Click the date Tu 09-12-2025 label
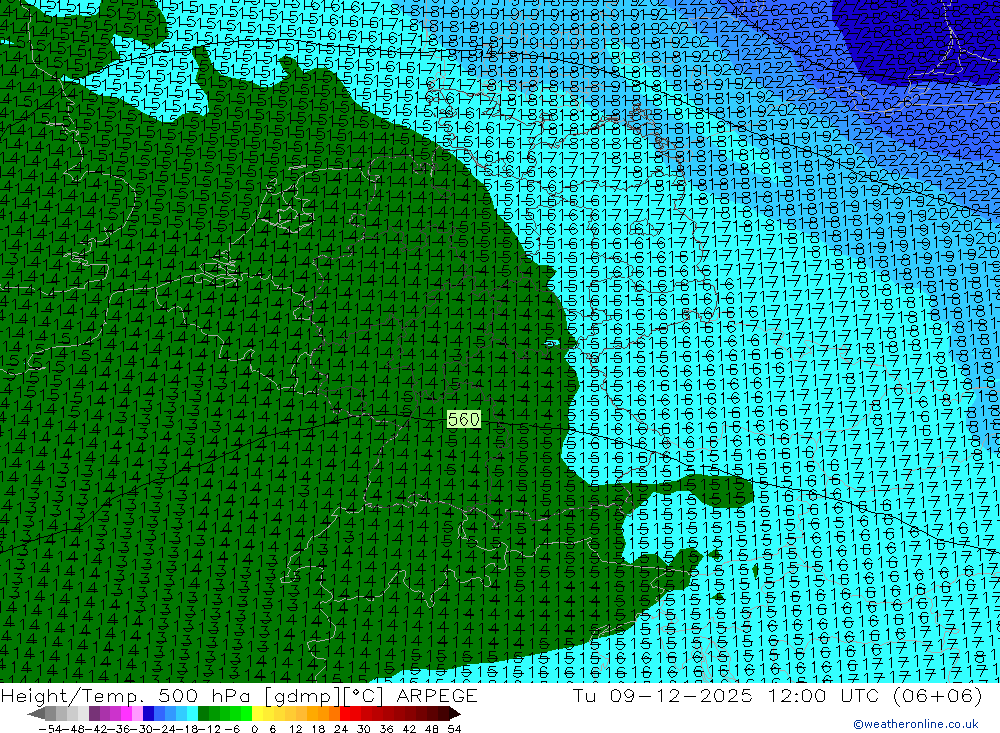The height and width of the screenshot is (733, 1000). point(659,696)
